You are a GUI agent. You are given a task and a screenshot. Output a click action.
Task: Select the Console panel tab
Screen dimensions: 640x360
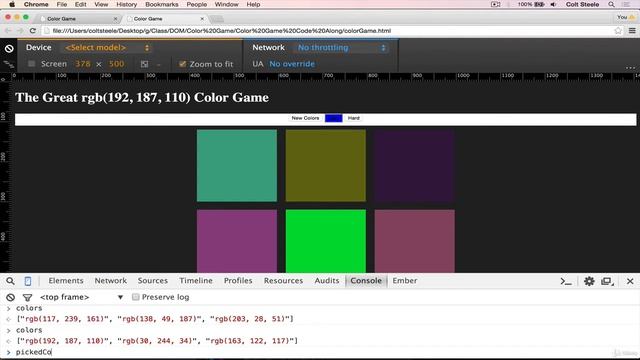tap(366, 281)
